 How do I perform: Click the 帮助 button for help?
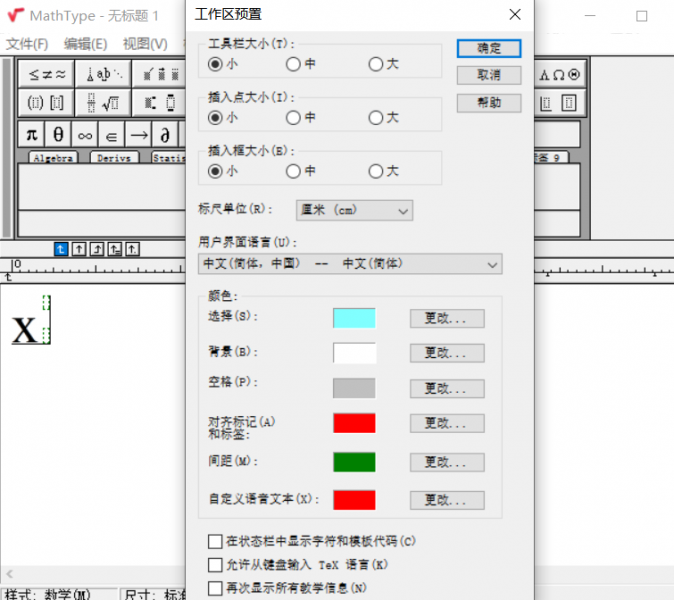(489, 103)
